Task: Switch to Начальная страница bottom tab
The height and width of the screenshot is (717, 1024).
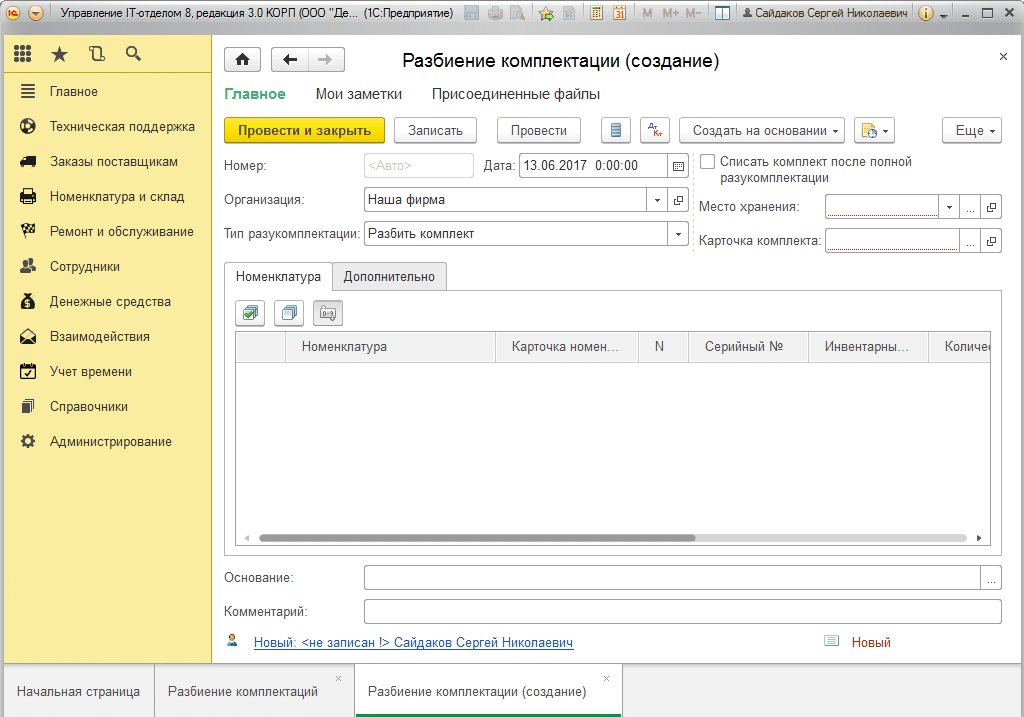Action: tap(78, 691)
